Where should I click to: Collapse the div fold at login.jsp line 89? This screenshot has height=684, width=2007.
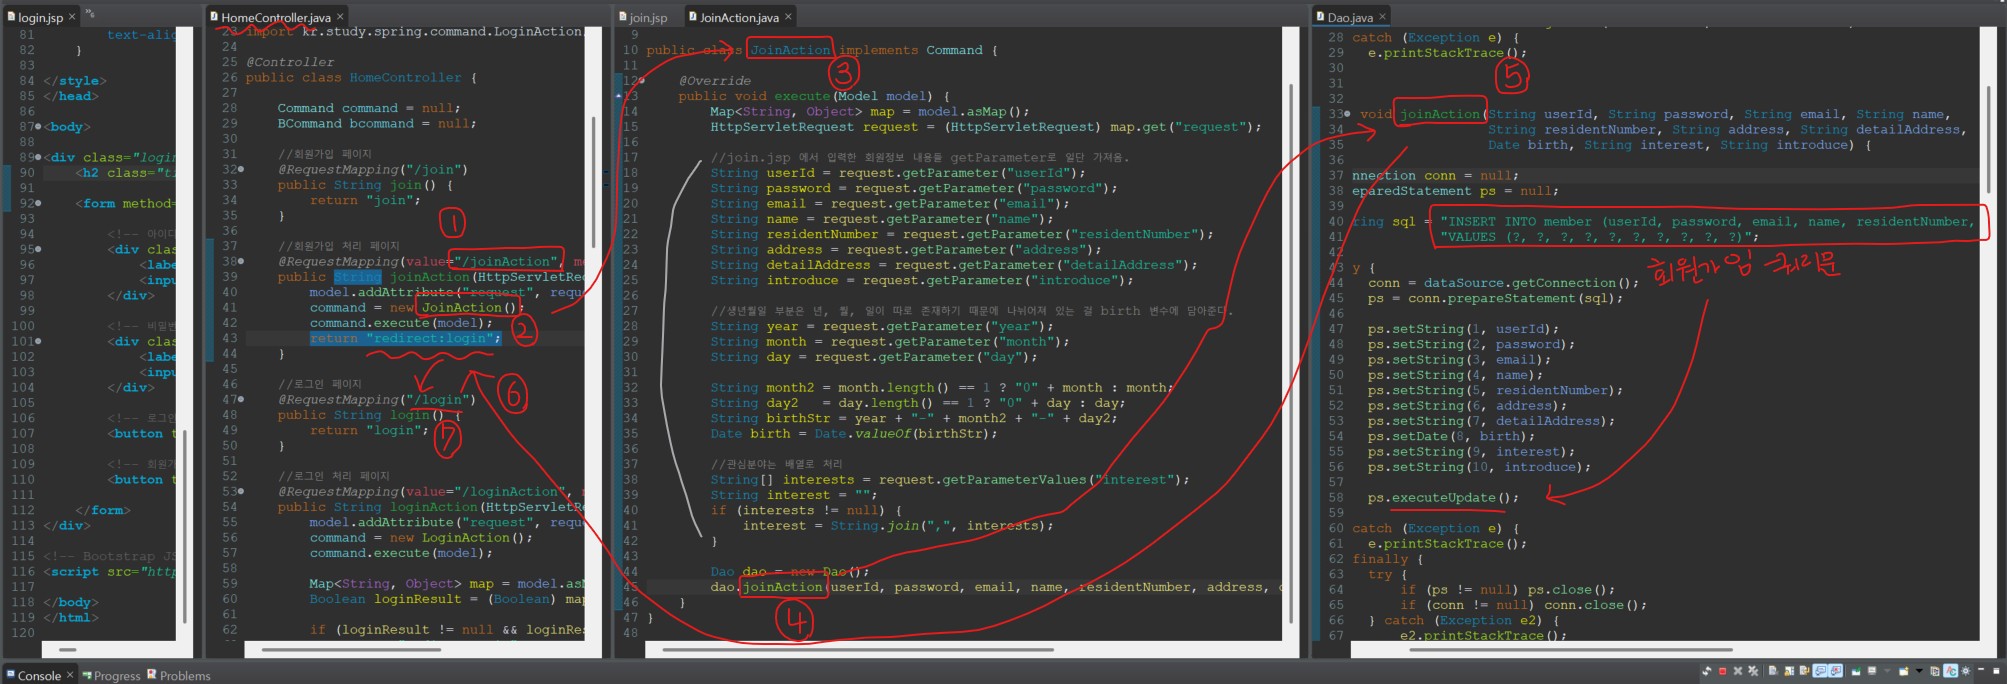point(38,157)
